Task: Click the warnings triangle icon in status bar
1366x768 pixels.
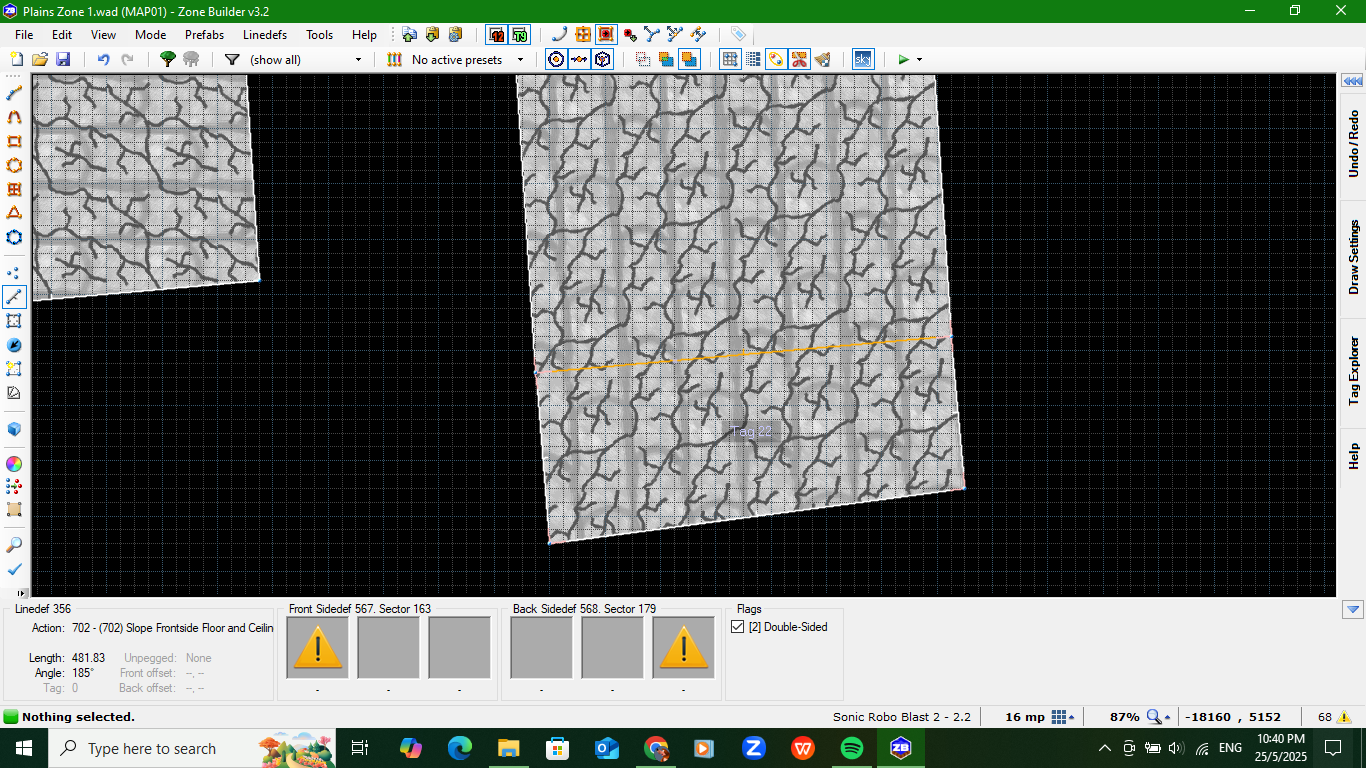Action: click(x=1345, y=717)
